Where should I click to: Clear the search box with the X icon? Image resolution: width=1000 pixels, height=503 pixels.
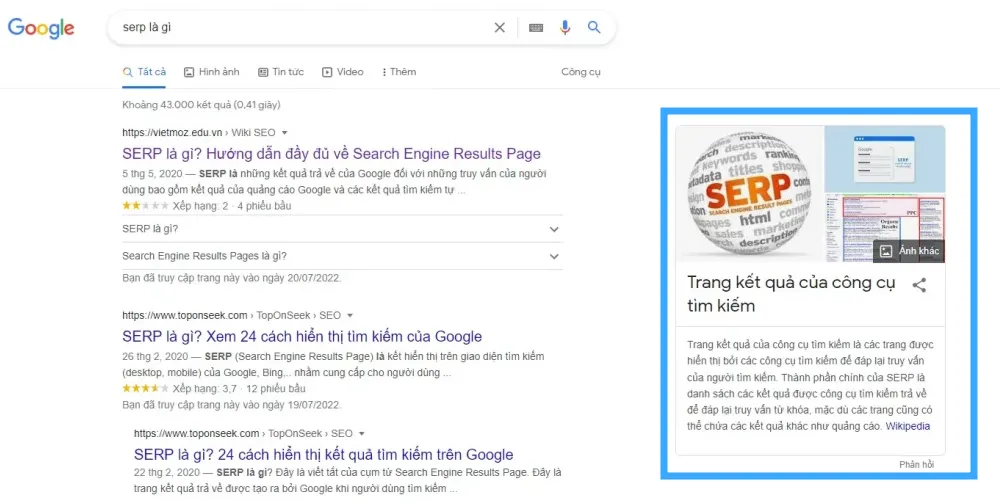[x=500, y=28]
